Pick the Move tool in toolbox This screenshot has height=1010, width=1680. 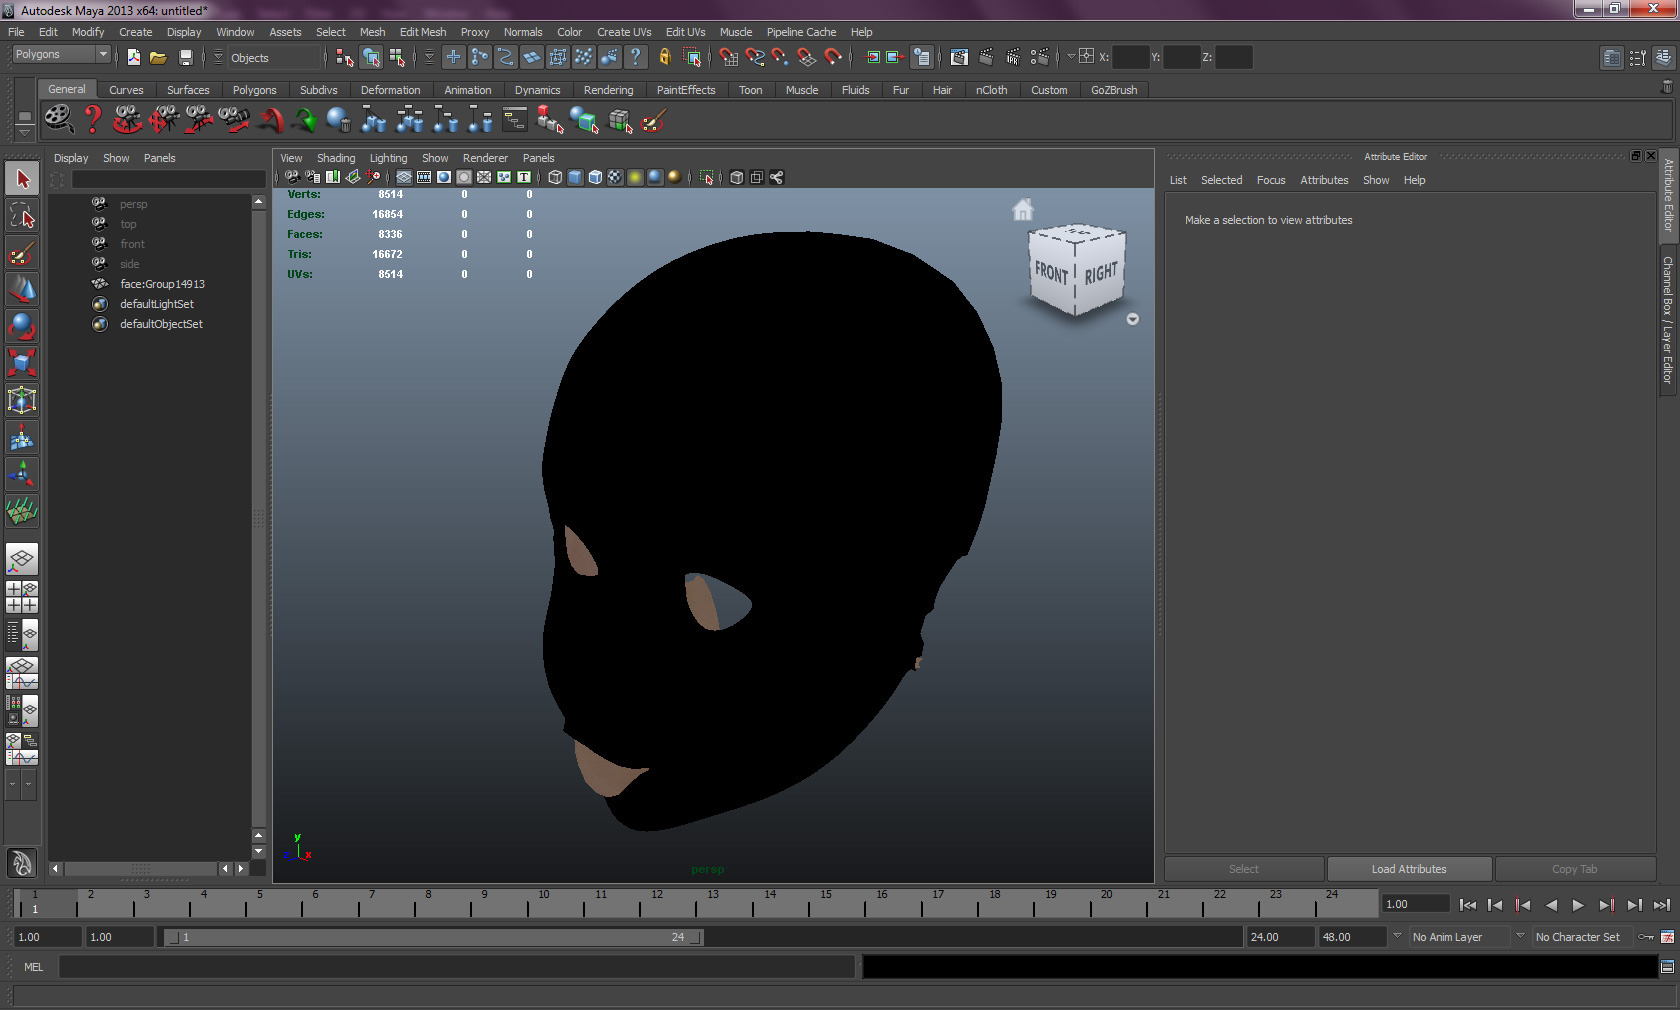pyautogui.click(x=22, y=290)
